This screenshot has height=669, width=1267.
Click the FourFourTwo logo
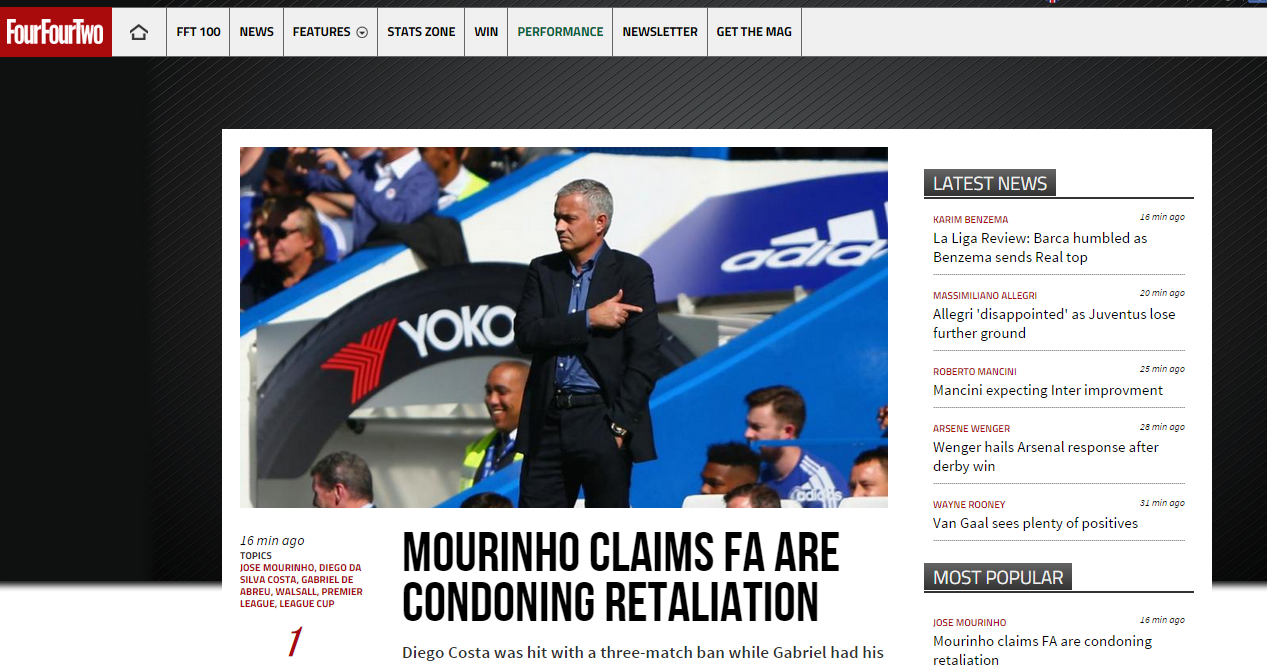pos(55,32)
